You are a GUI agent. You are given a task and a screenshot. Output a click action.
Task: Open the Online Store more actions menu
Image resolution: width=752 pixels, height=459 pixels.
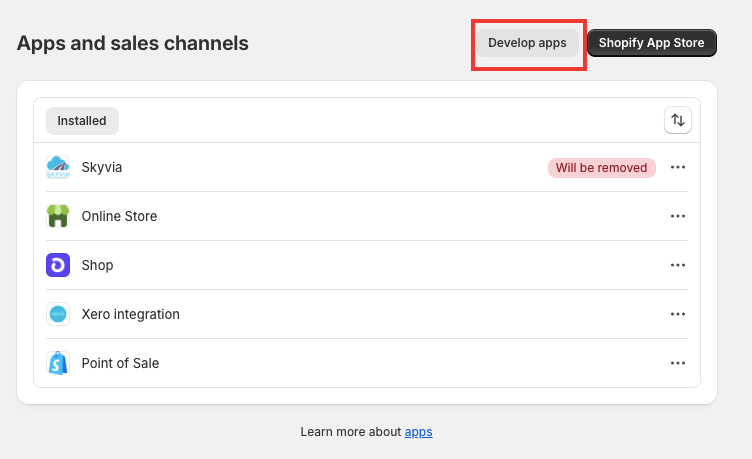(x=678, y=216)
